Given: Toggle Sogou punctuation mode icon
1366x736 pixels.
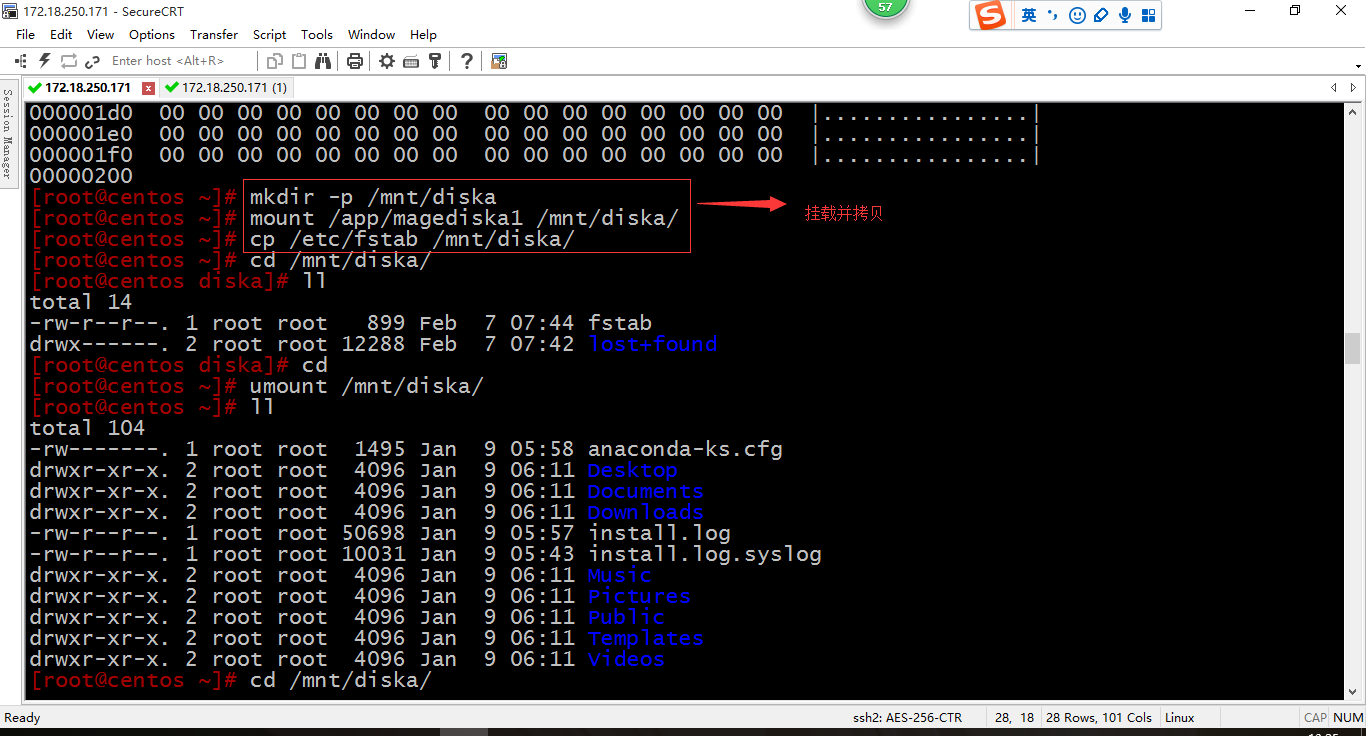Looking at the screenshot, I should [1053, 15].
